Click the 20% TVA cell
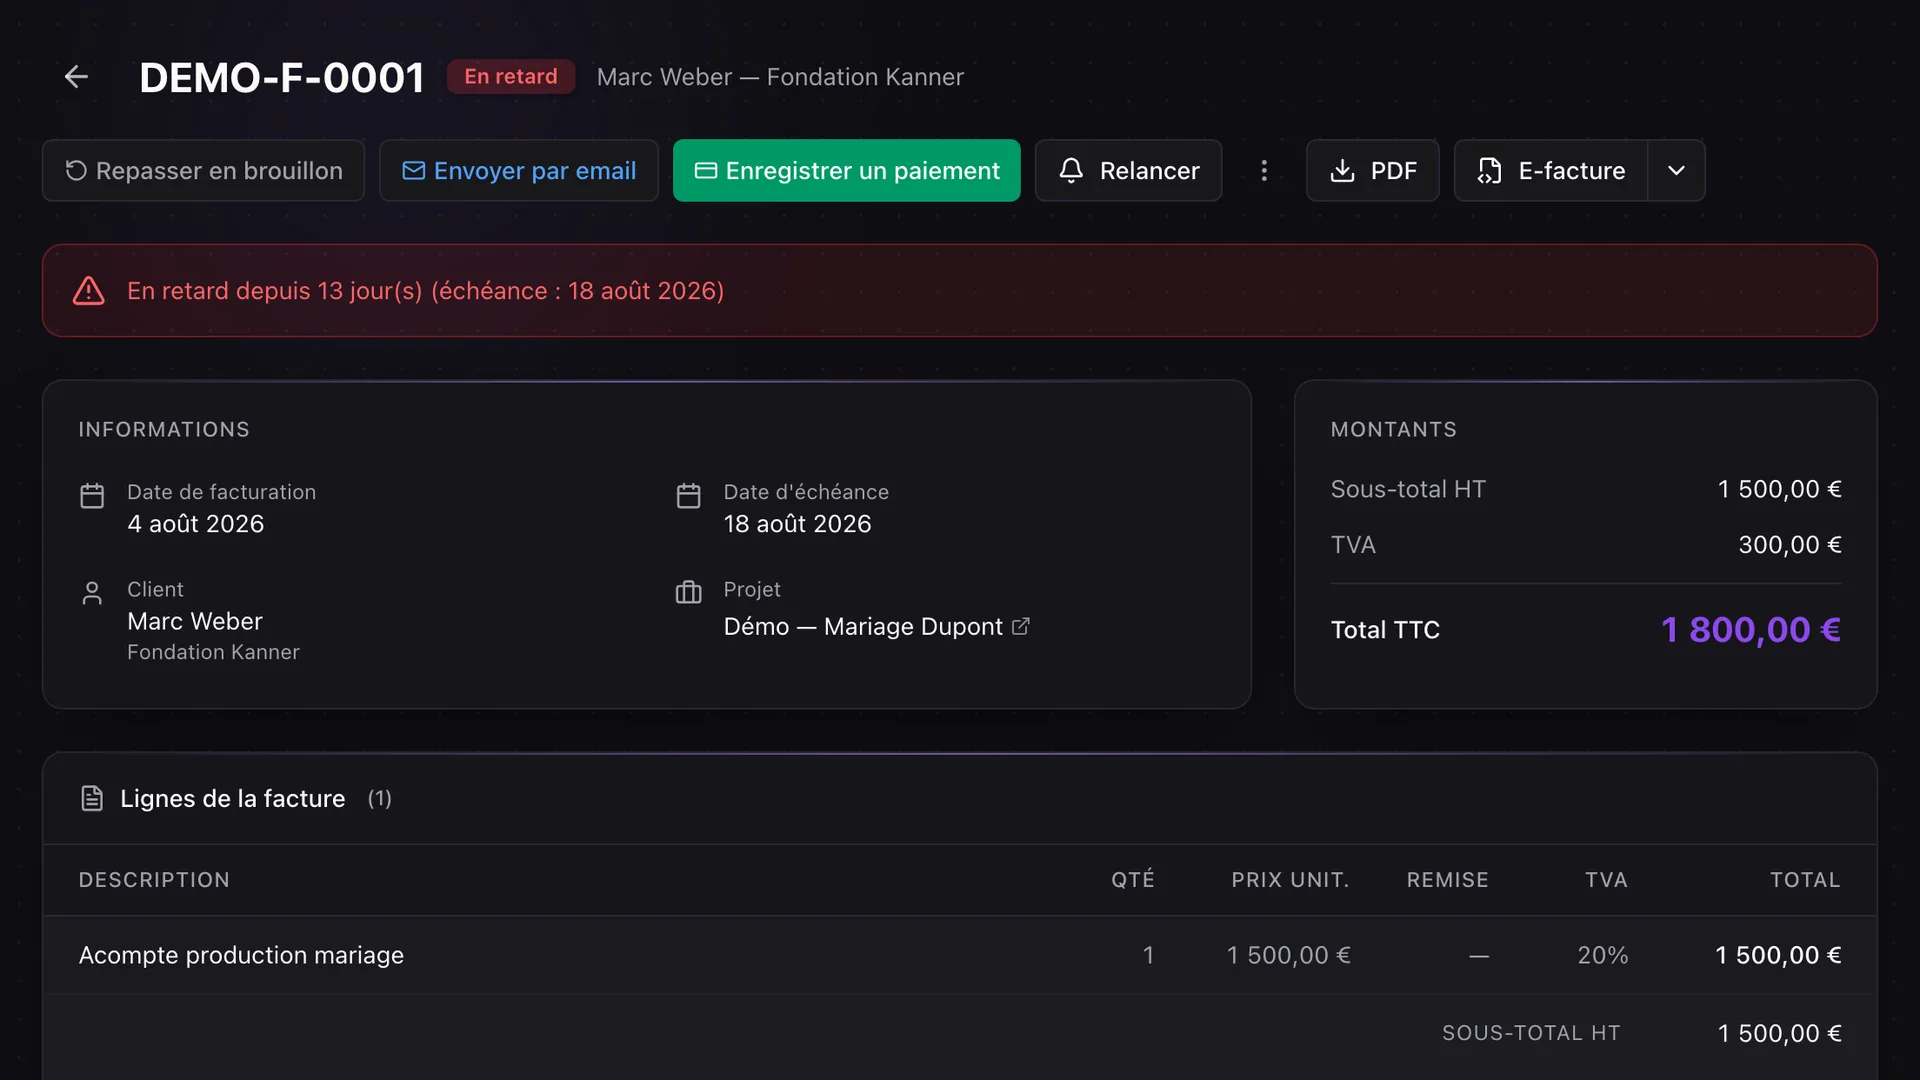Image resolution: width=1920 pixels, height=1080 pixels. tap(1603, 955)
